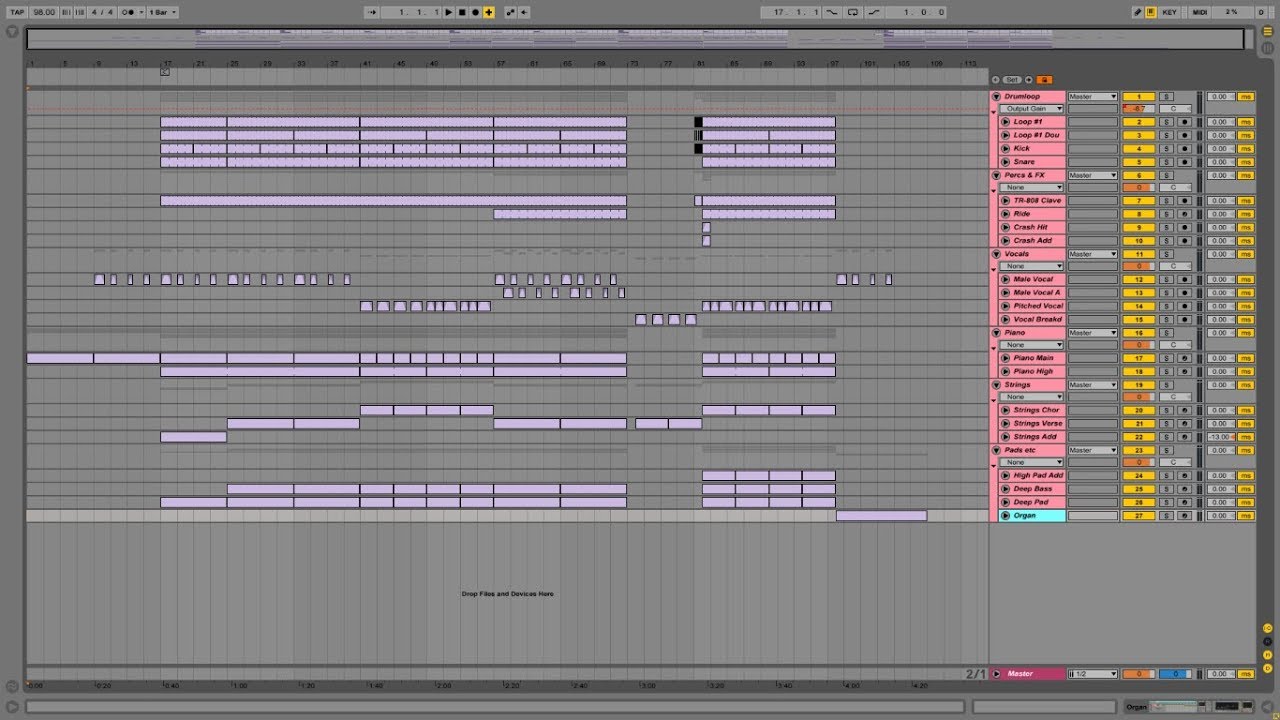The image size is (1280, 720).
Task: Click the tempo field 98.00
Action: (x=43, y=12)
